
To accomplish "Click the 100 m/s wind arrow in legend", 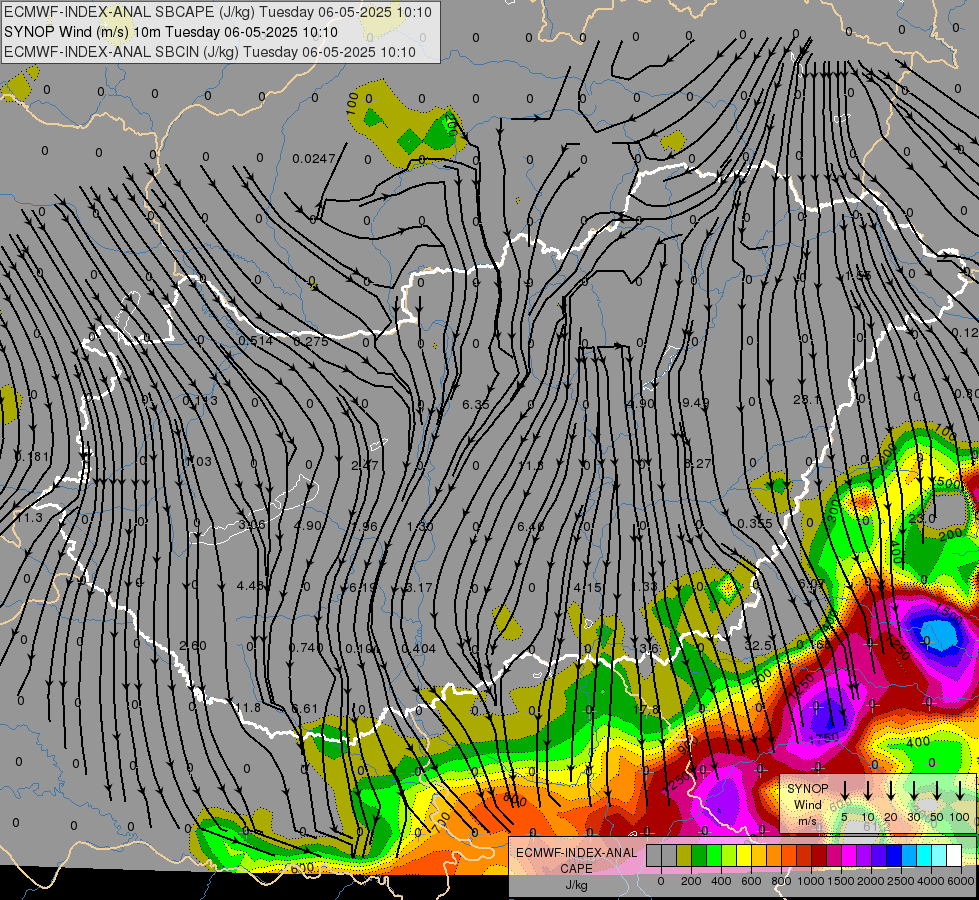I will click(960, 791).
